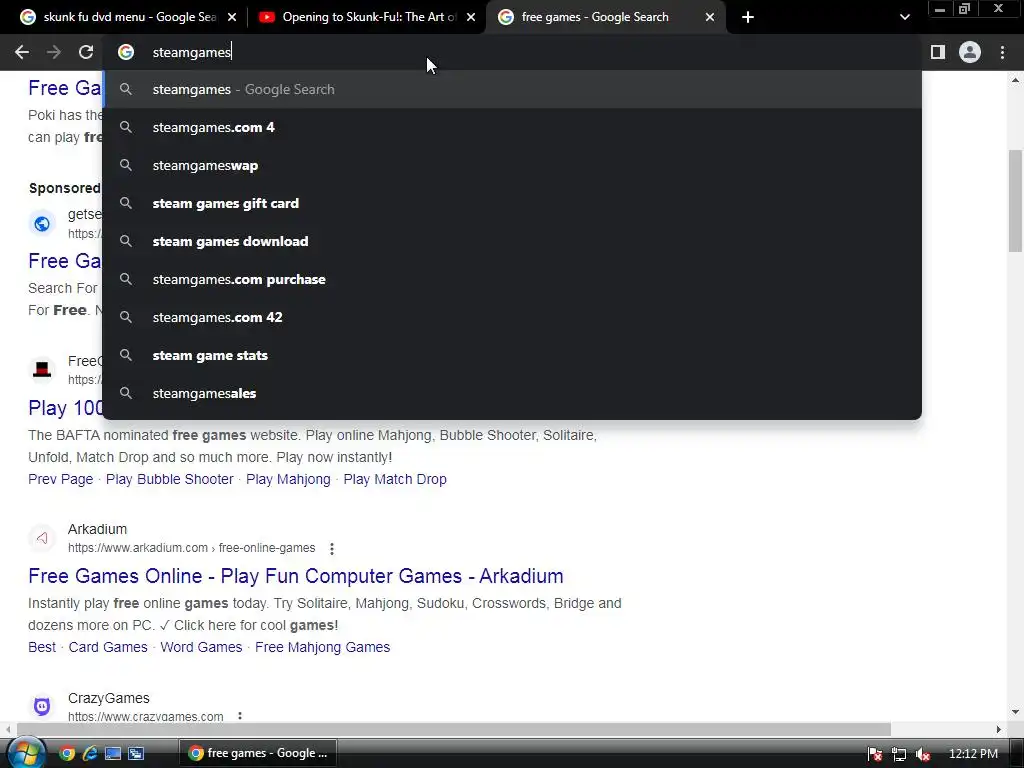Choose suggestion 'steam games download'

(512, 241)
